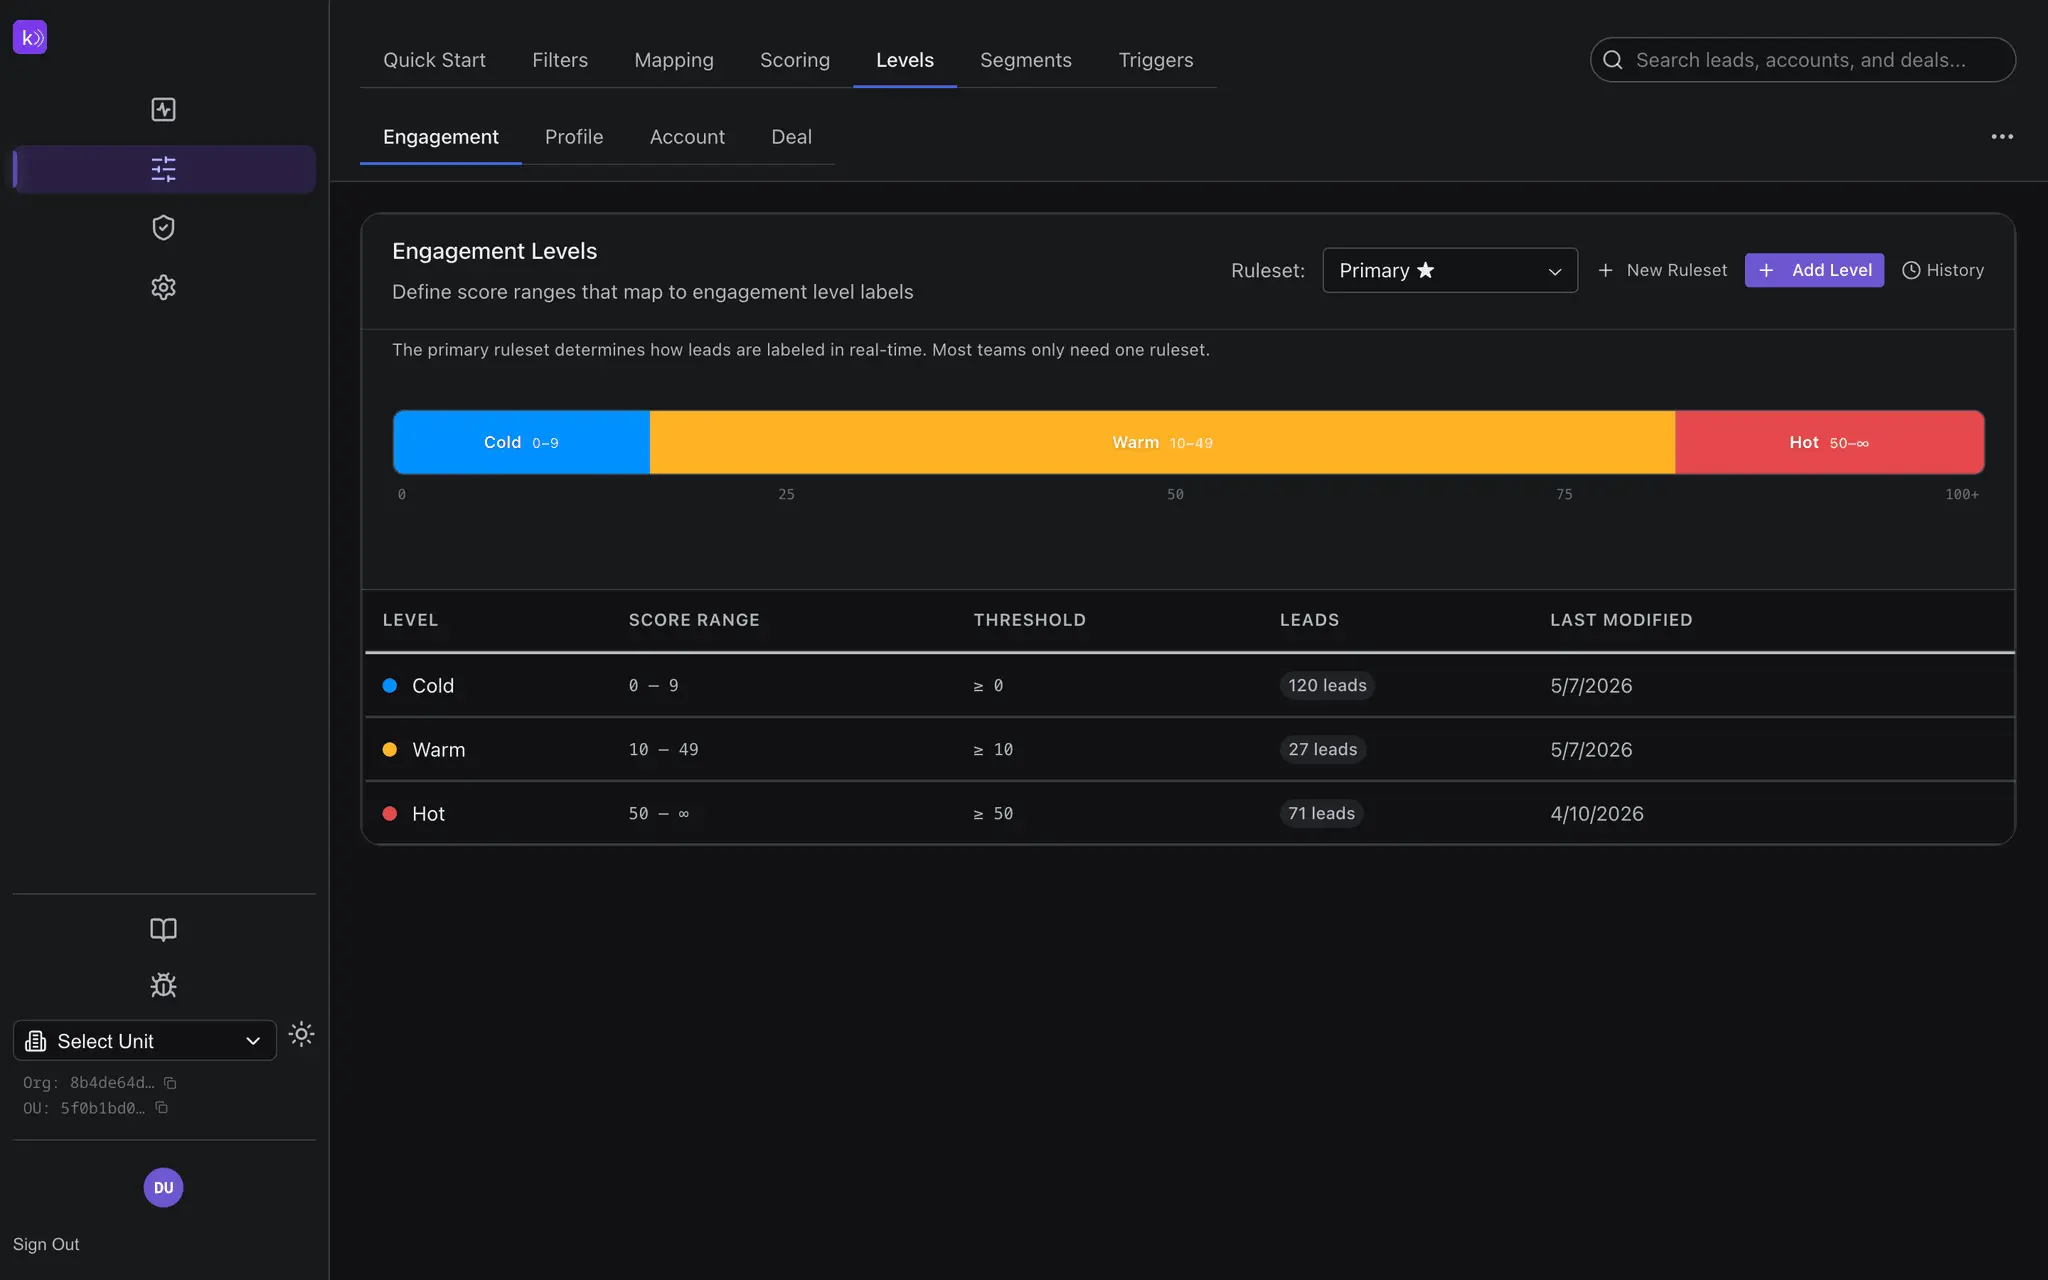Image resolution: width=2048 pixels, height=1280 pixels.
Task: Open the documentation book icon
Action: coord(163,930)
